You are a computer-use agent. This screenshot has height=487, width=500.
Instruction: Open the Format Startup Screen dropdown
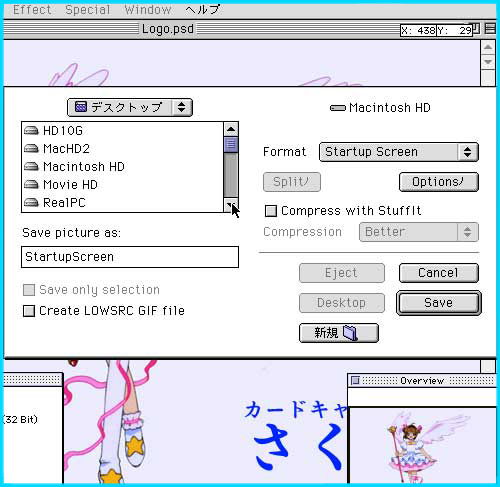pos(399,152)
